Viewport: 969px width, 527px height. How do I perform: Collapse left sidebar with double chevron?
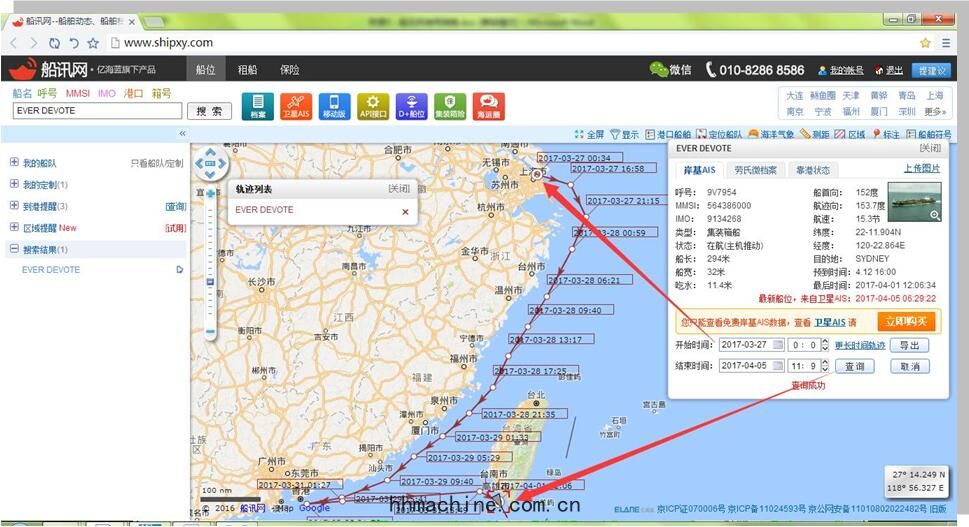182,133
